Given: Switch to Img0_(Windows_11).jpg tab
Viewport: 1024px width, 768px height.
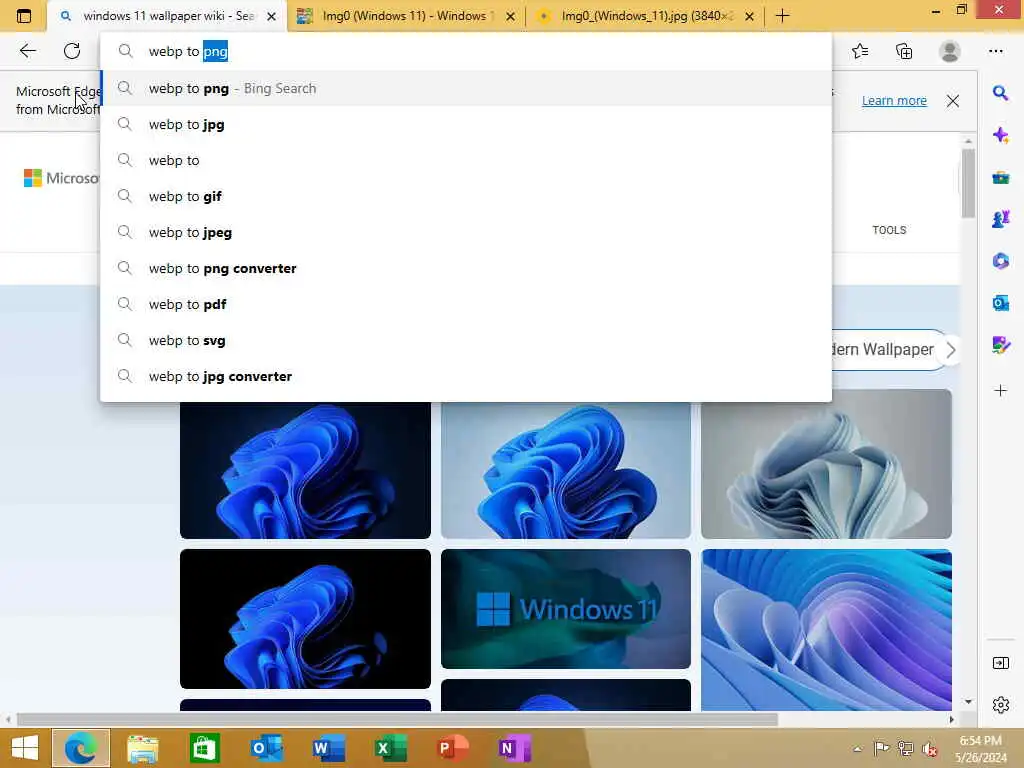Looking at the screenshot, I should [643, 16].
